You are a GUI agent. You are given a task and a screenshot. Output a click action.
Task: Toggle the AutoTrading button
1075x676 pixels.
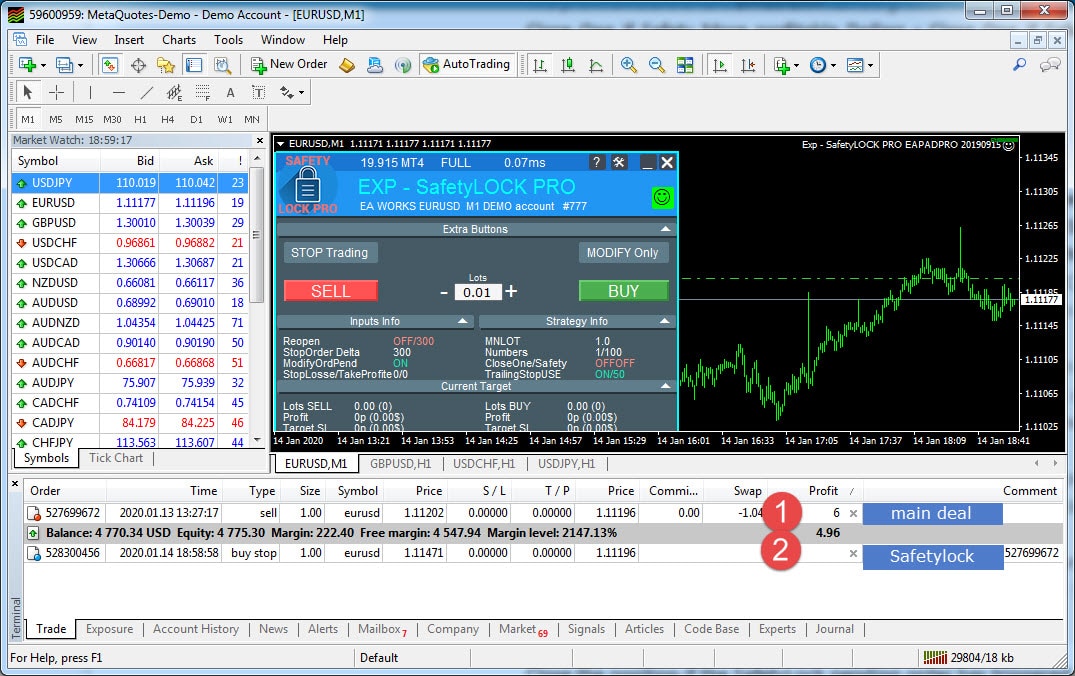(466, 65)
